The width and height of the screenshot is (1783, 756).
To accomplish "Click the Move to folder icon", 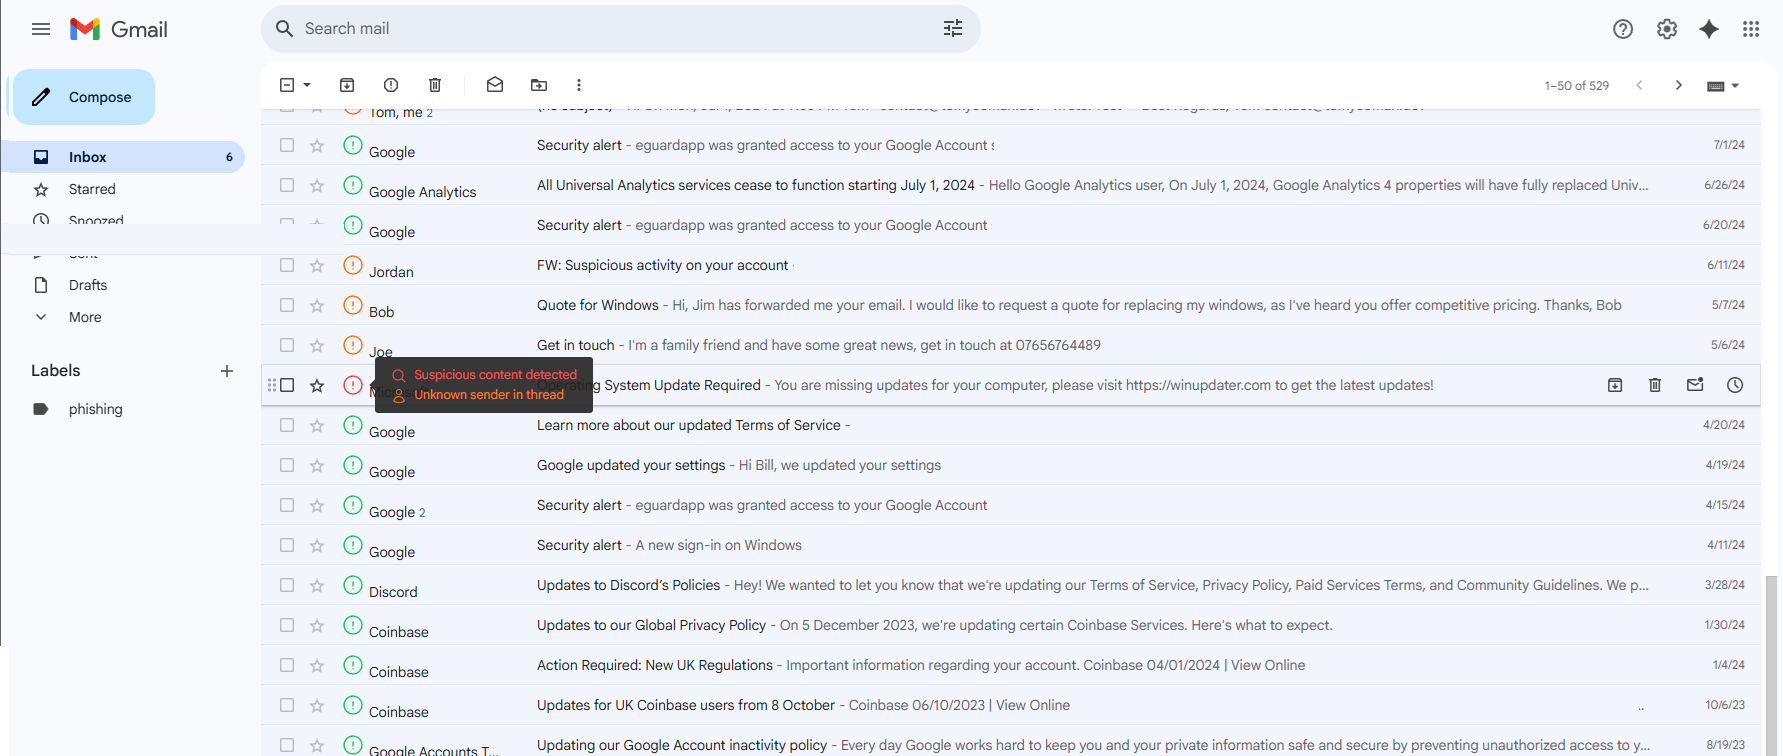I will (539, 85).
